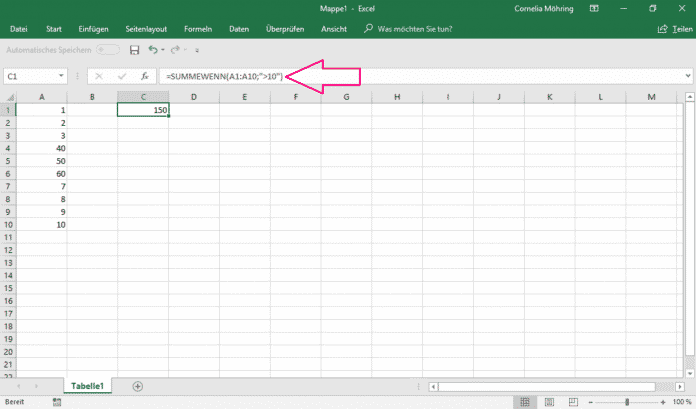Image resolution: width=696 pixels, height=409 pixels.
Task: Open the Formeln ribbon tab
Action: 198,29
